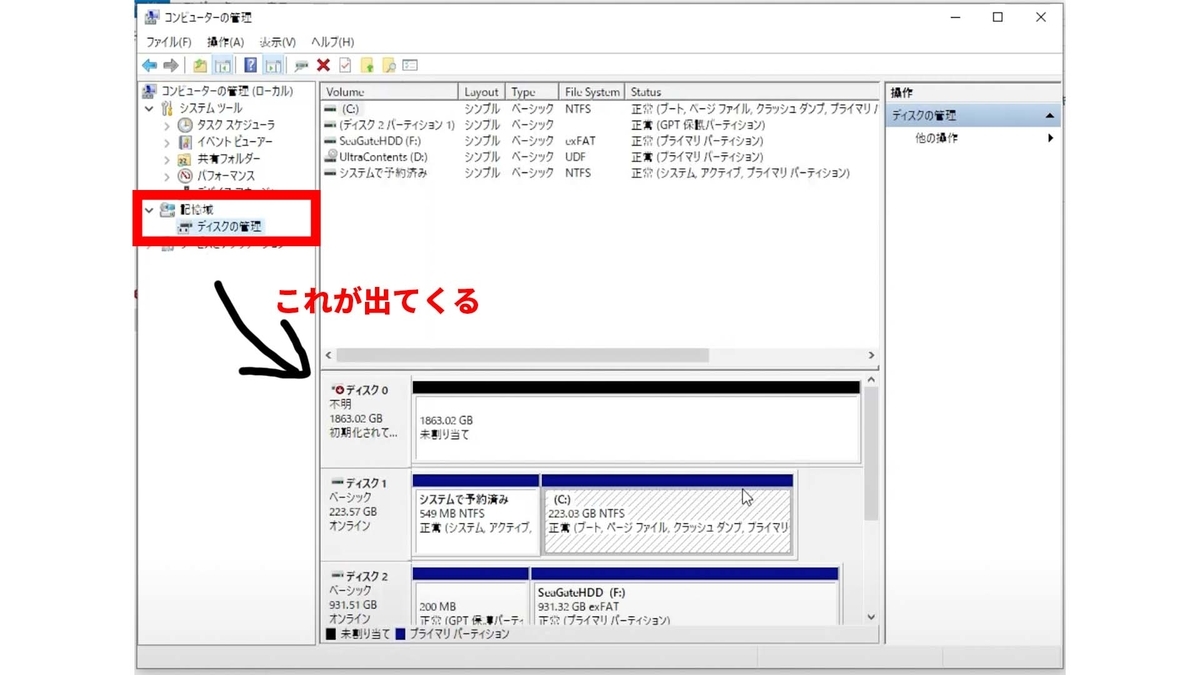Image resolution: width=1200 pixels, height=675 pixels.
Task: Click the パフォーマンス icon
Action: pos(185,176)
